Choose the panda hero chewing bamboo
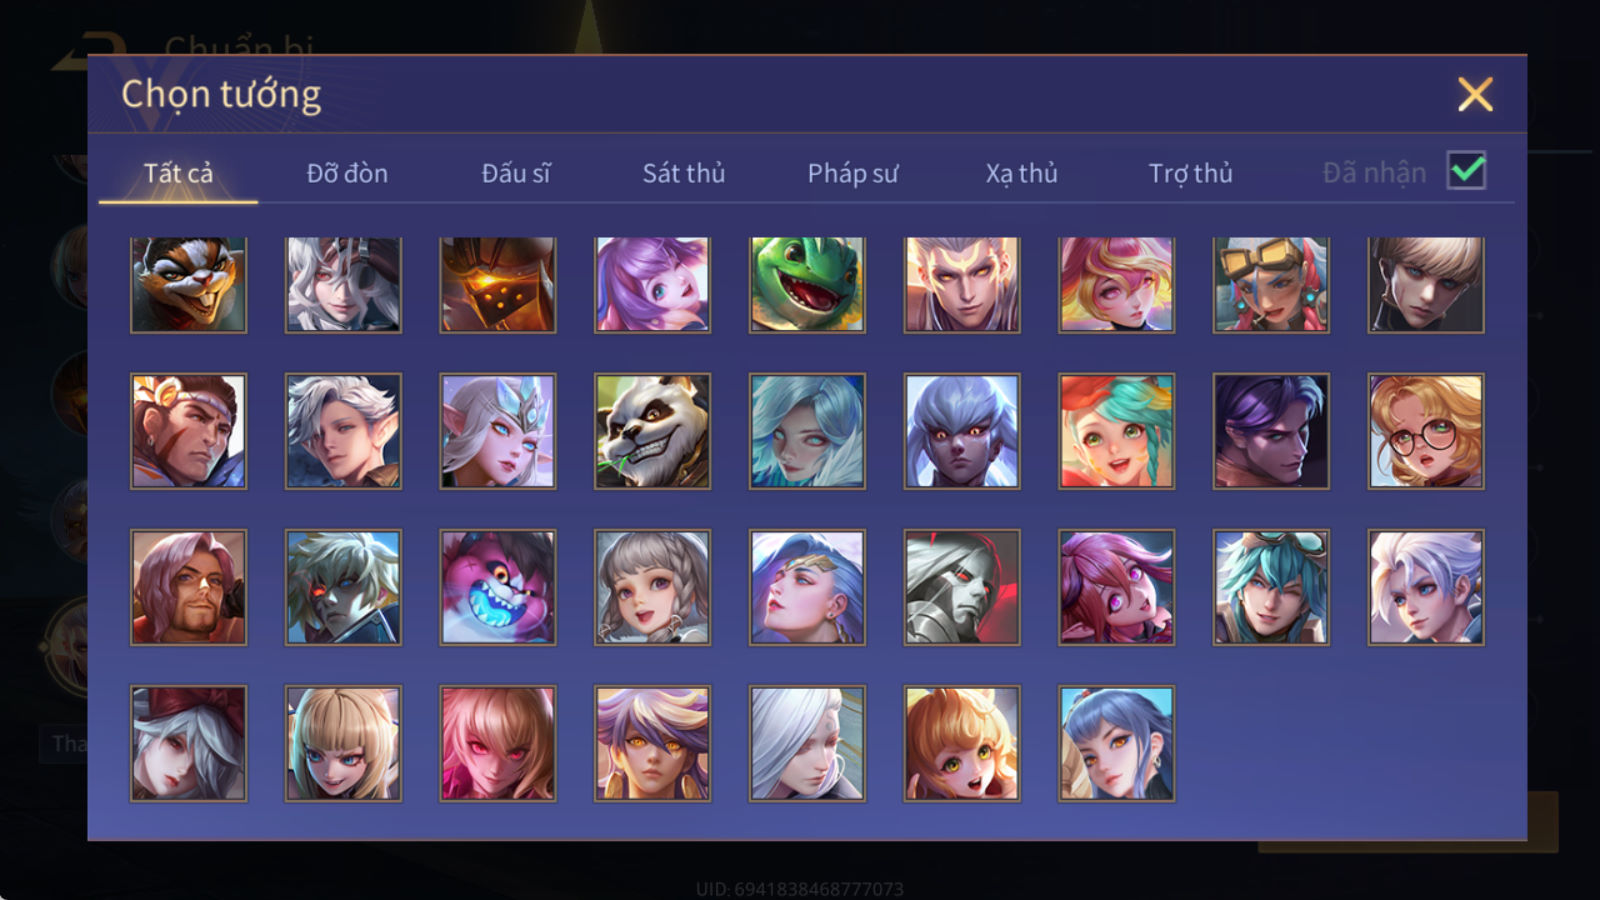Image resolution: width=1600 pixels, height=900 pixels. click(652, 431)
